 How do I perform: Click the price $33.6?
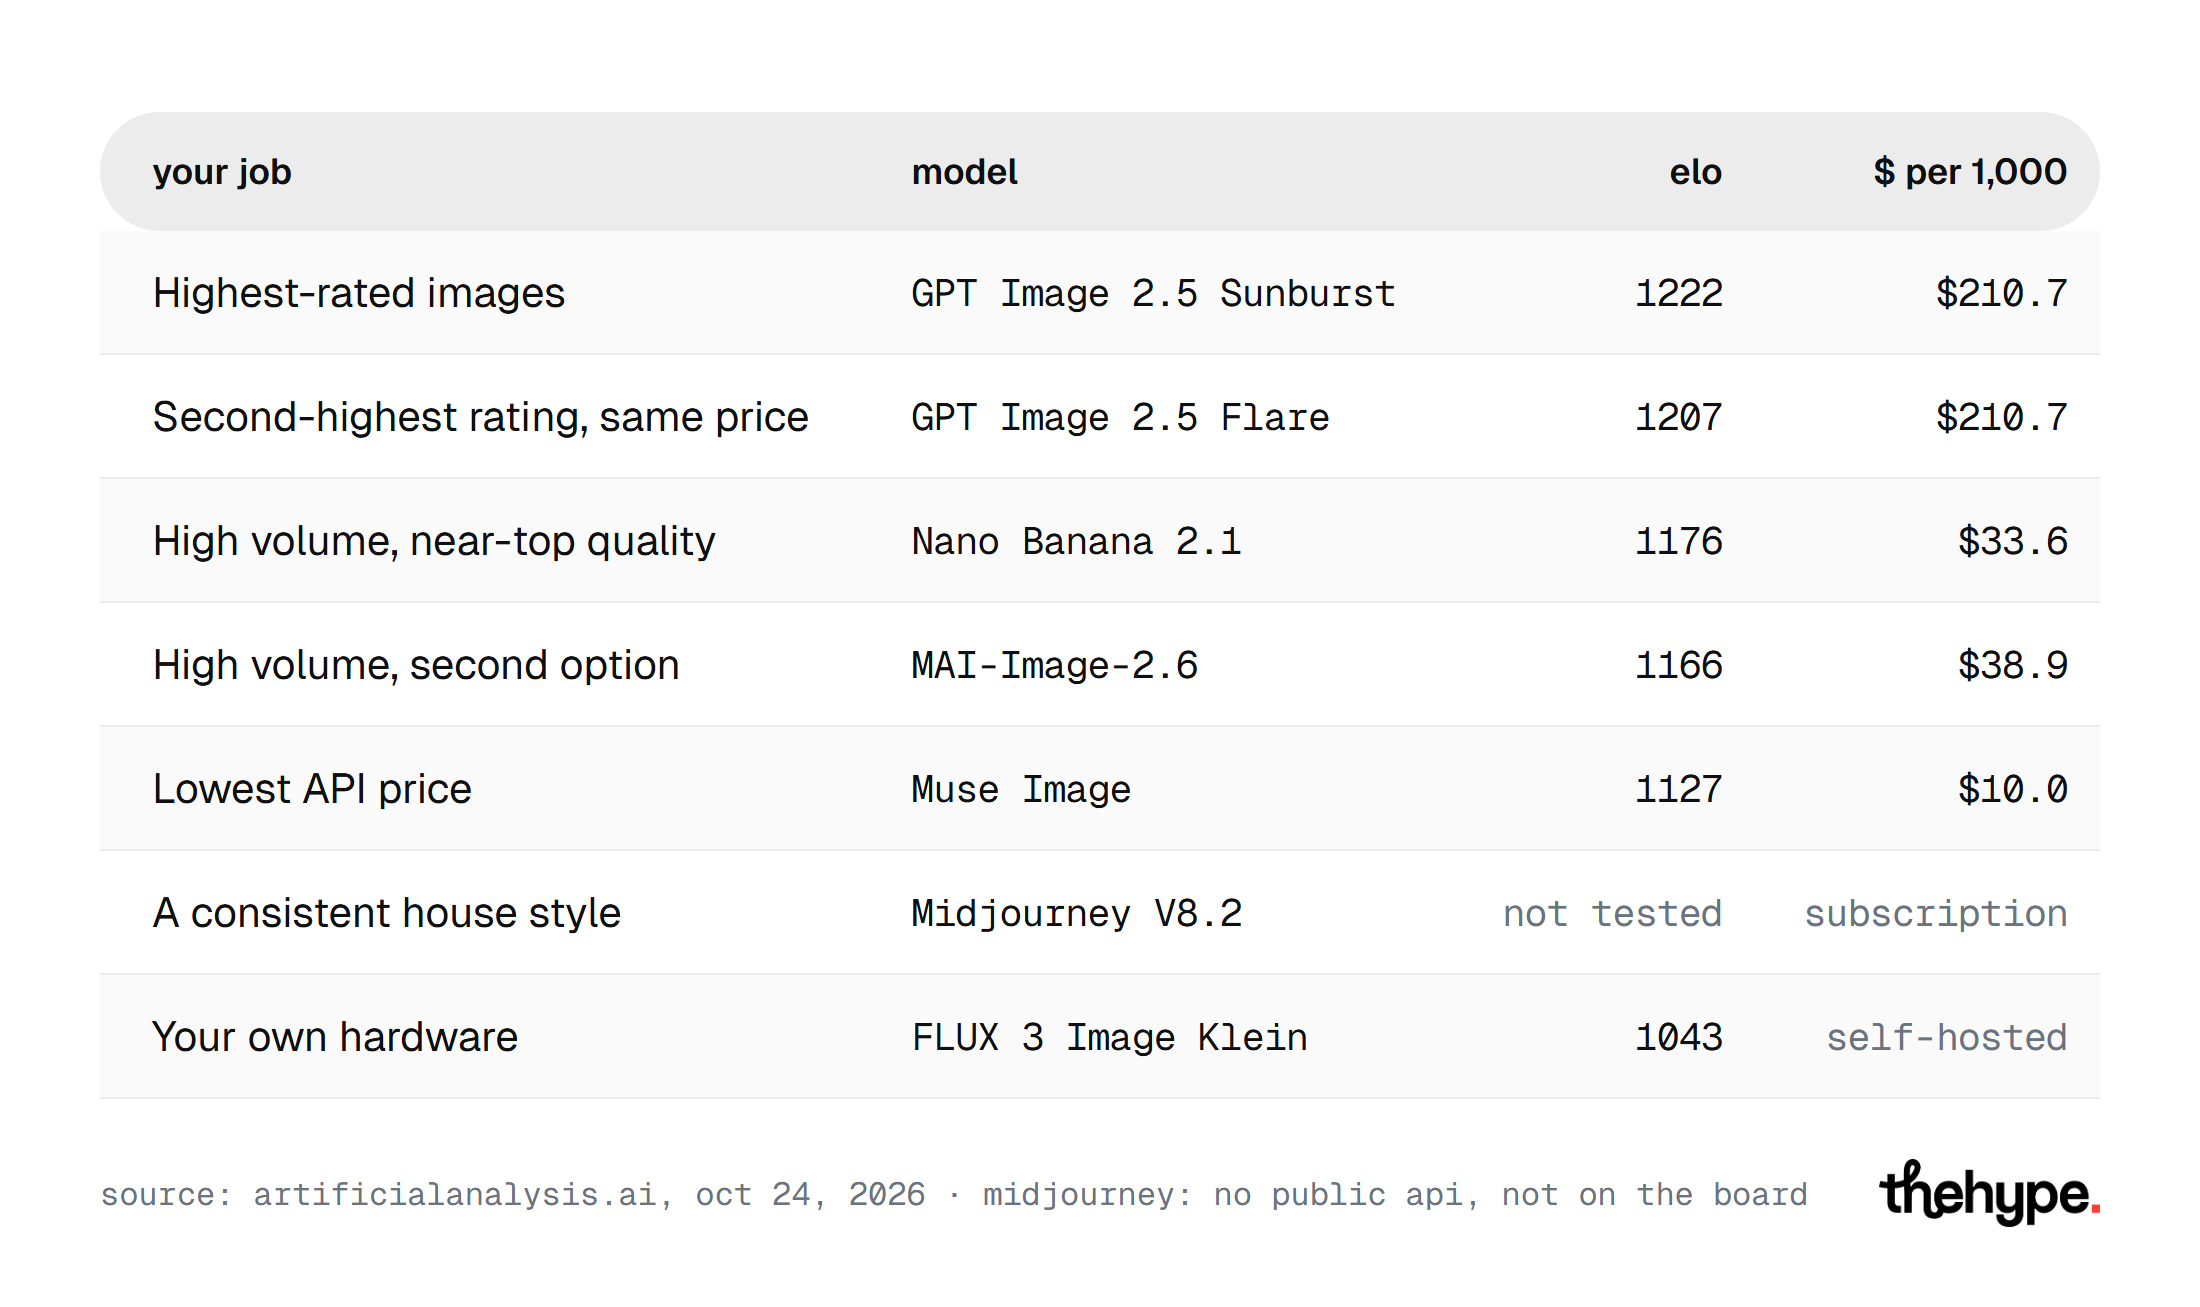point(2012,541)
